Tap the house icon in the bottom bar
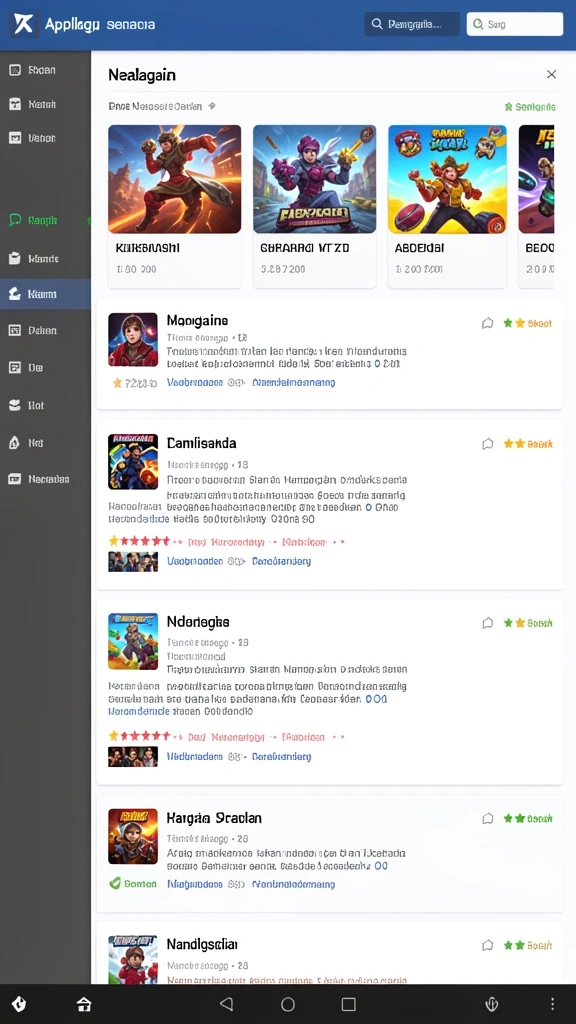576x1024 pixels. pos(84,1004)
